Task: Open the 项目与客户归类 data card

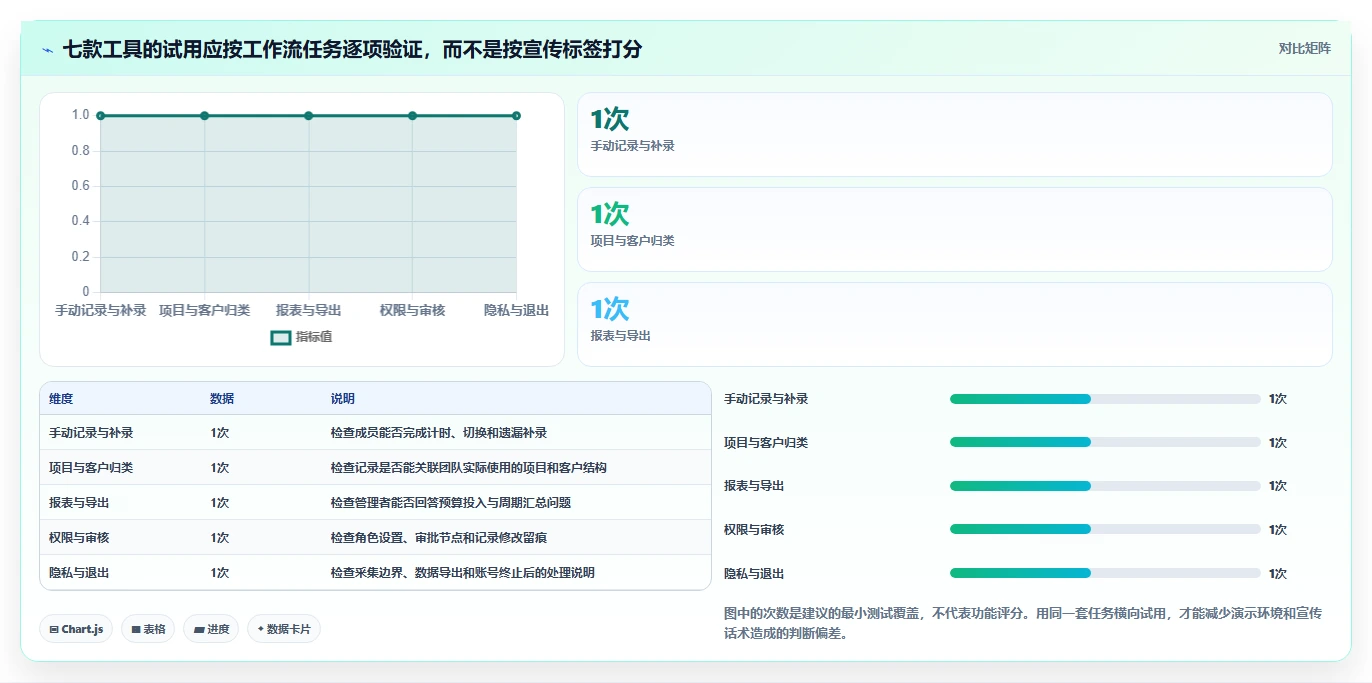Action: click(x=955, y=230)
